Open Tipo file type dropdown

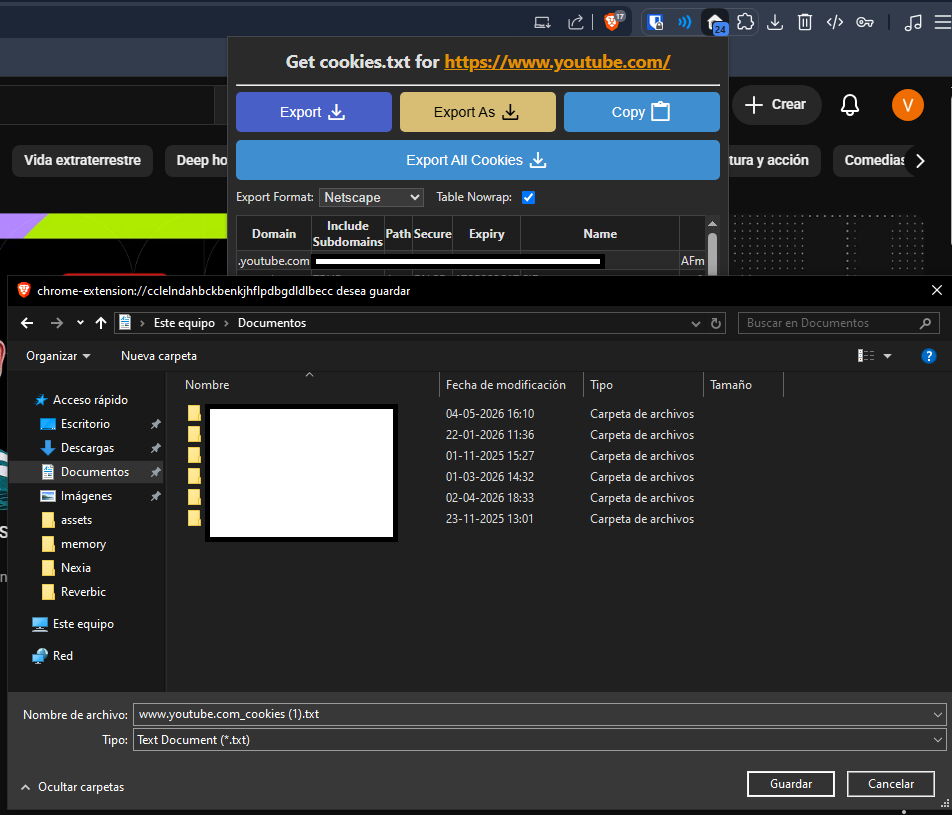click(x=938, y=740)
